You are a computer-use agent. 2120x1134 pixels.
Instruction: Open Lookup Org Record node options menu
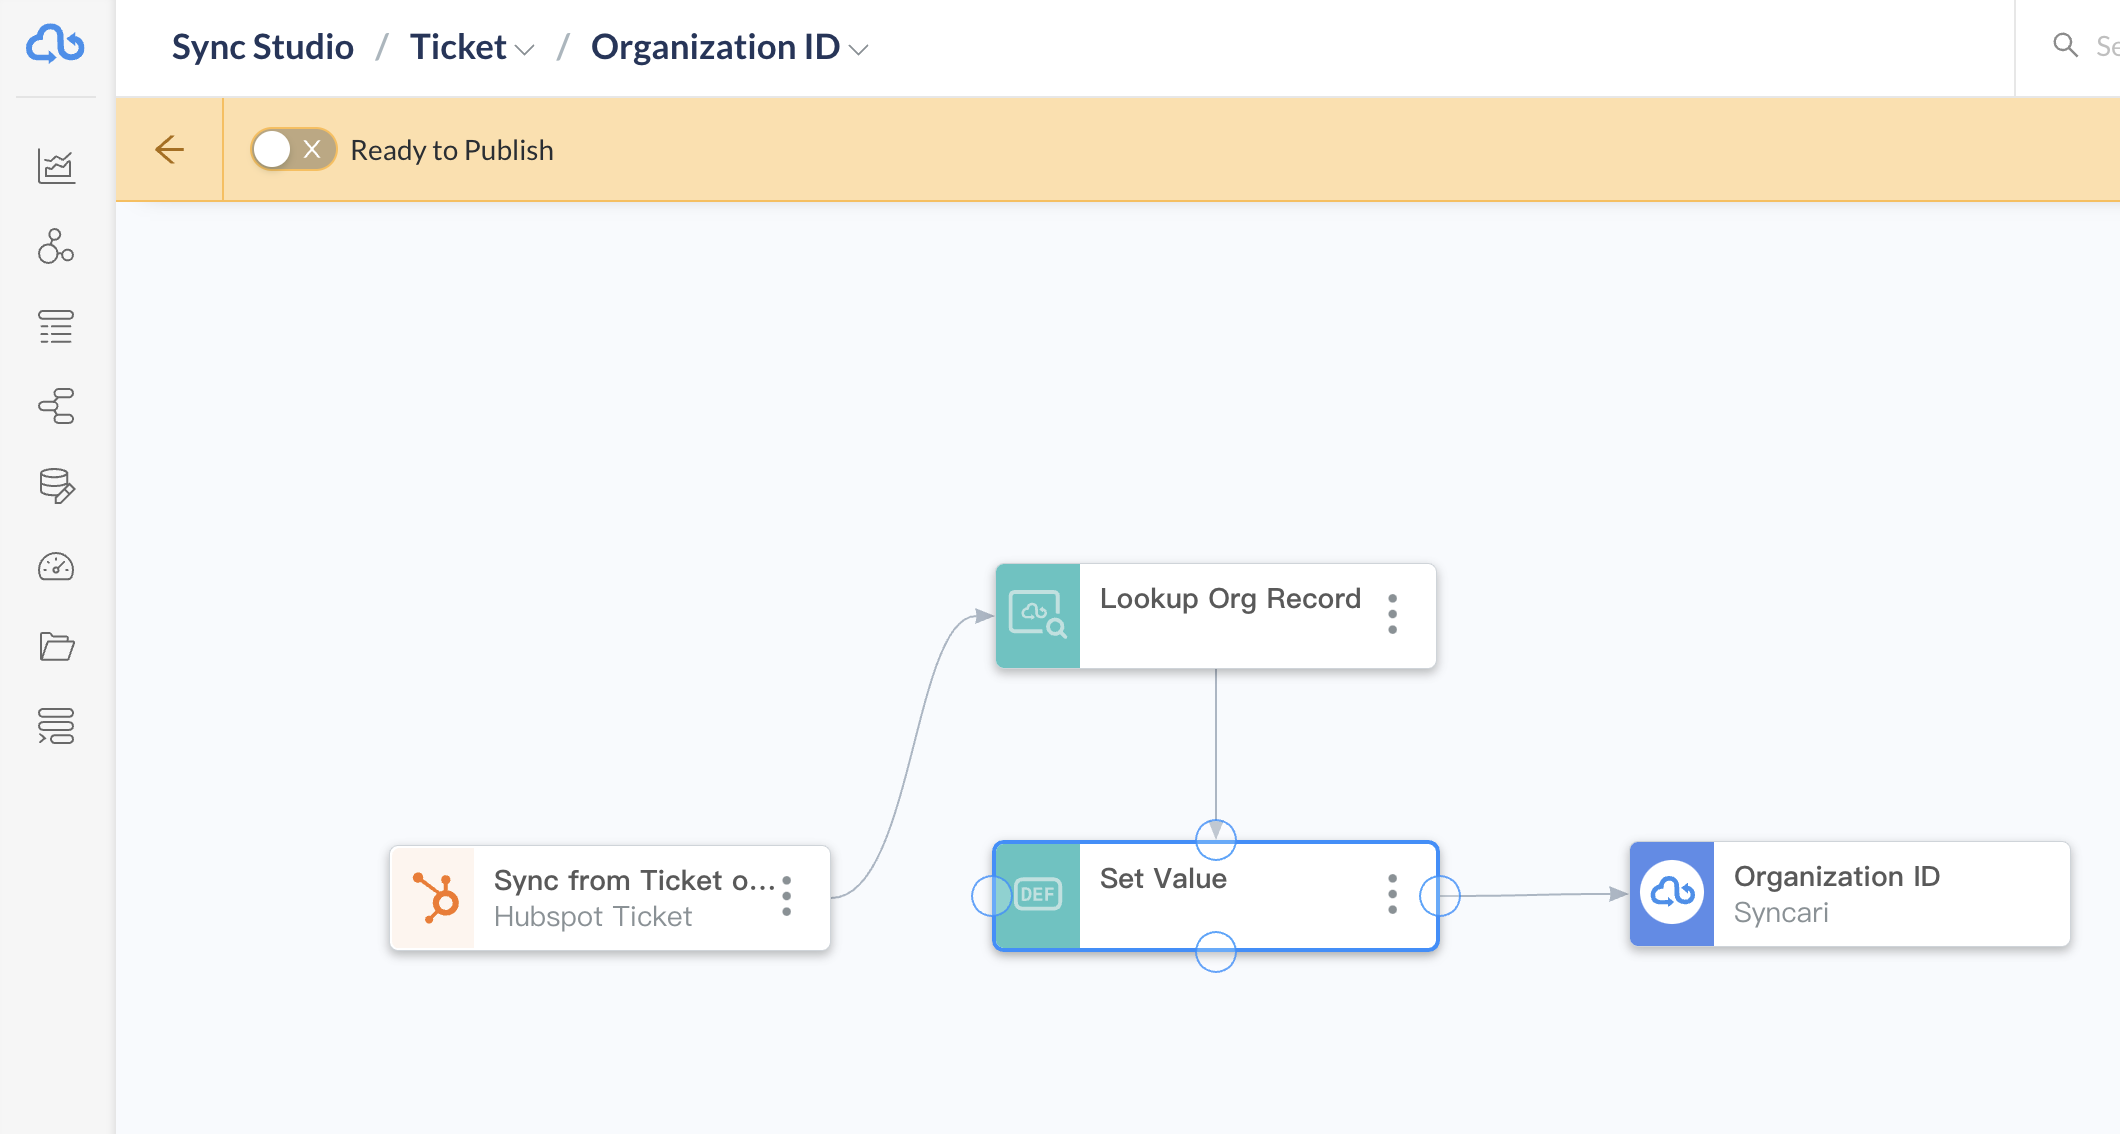tap(1392, 613)
